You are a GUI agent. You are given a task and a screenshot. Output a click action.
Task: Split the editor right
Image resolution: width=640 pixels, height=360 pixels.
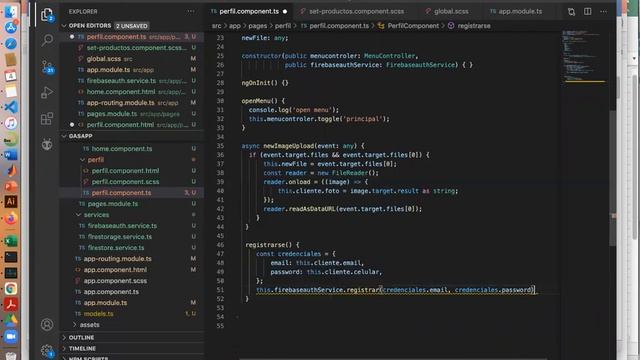(587, 11)
